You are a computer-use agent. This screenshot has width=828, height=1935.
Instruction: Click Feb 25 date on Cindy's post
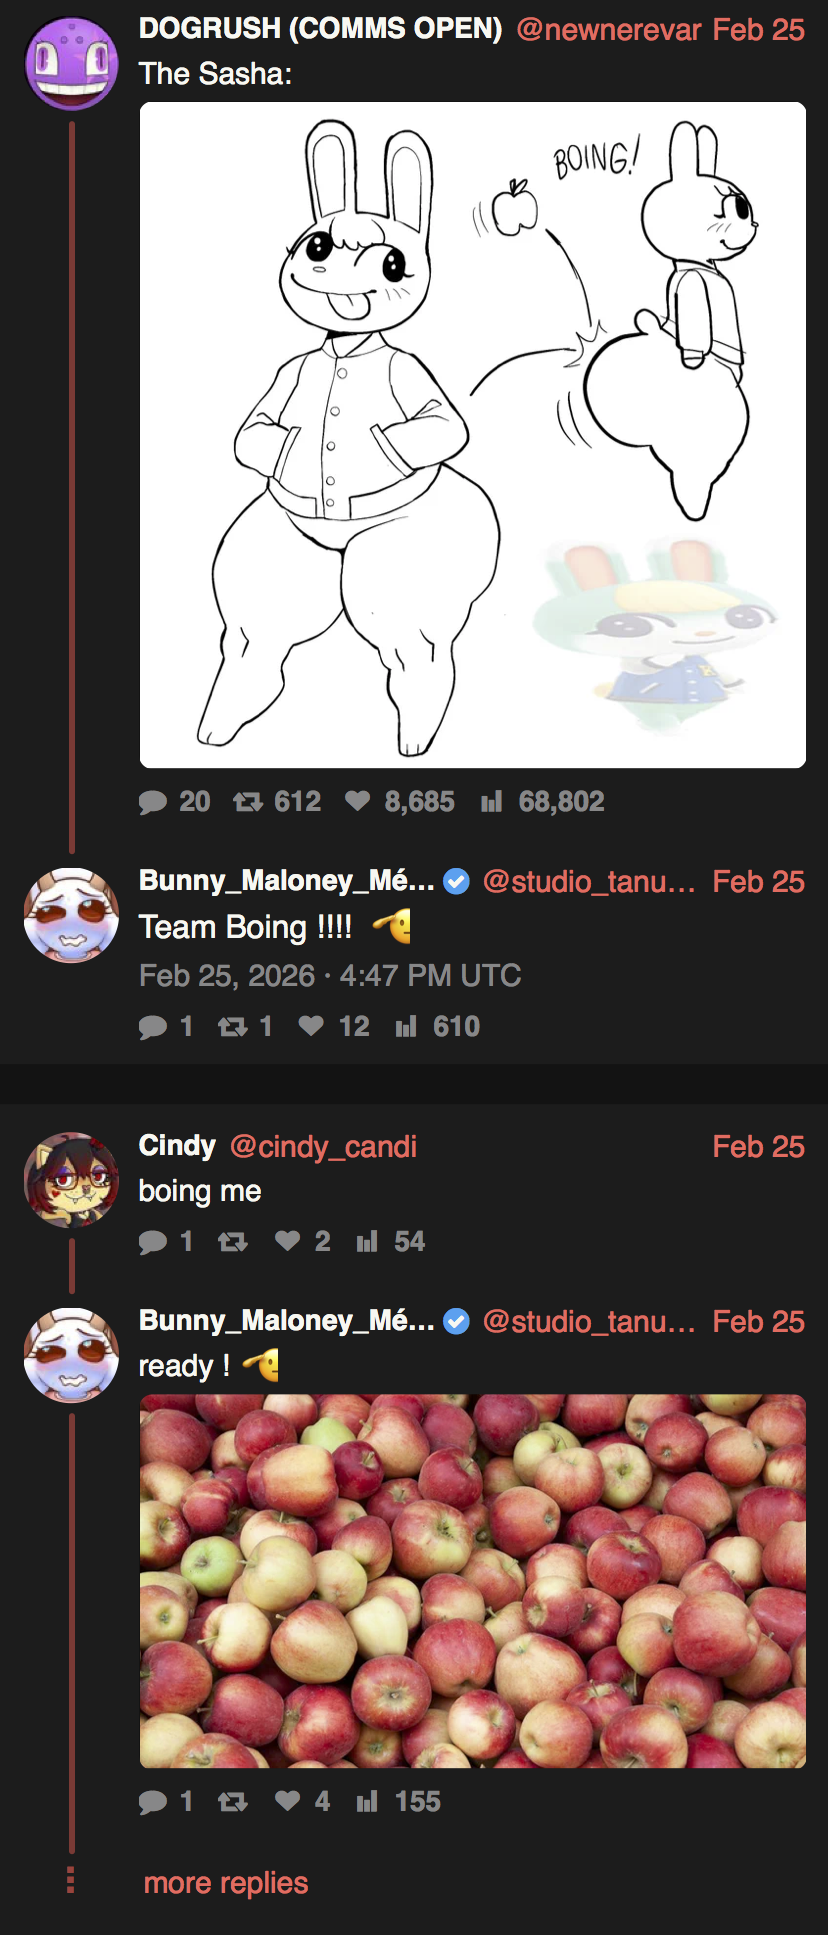[758, 1146]
